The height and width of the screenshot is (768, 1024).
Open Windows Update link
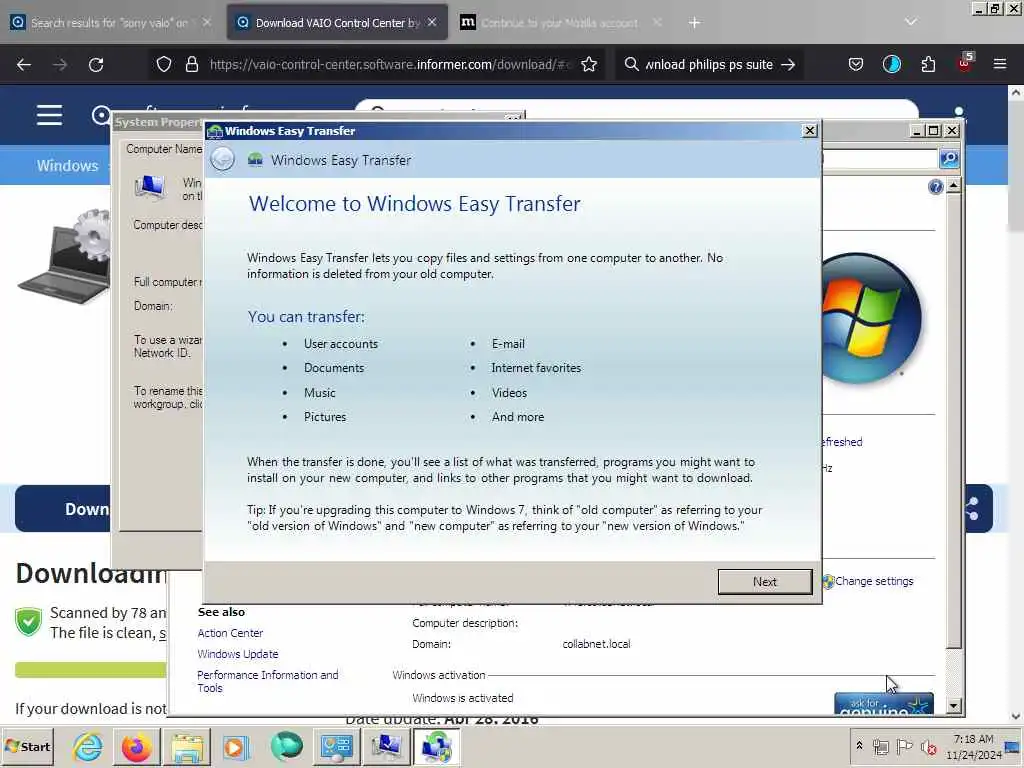coord(238,654)
